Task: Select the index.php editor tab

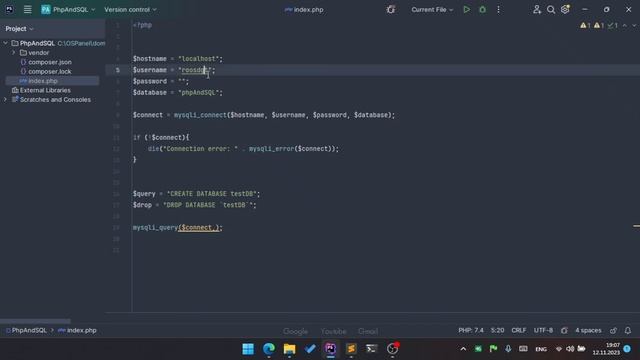Action: click(x=304, y=9)
